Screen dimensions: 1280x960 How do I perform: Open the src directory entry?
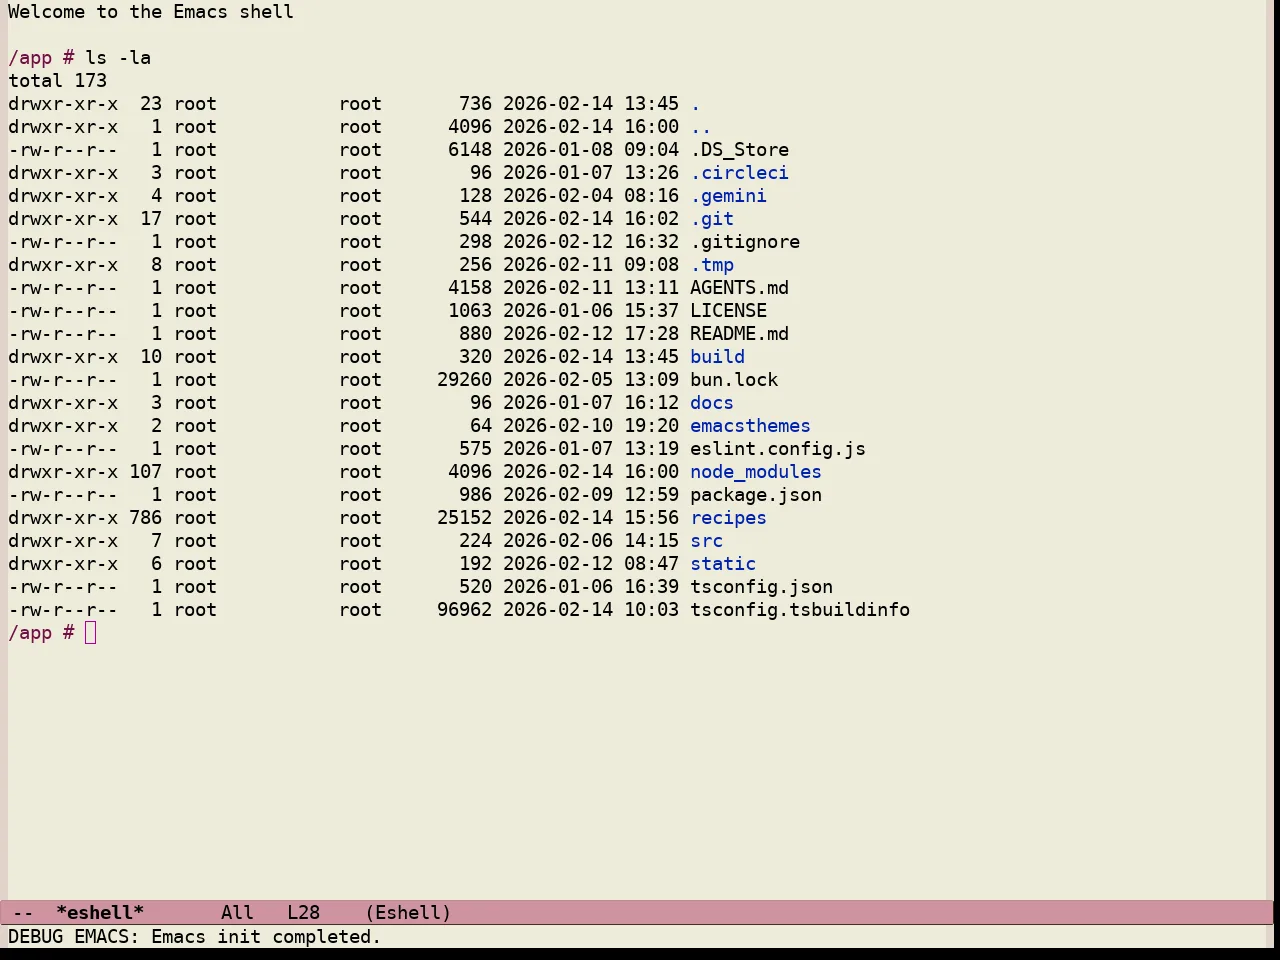coord(706,541)
